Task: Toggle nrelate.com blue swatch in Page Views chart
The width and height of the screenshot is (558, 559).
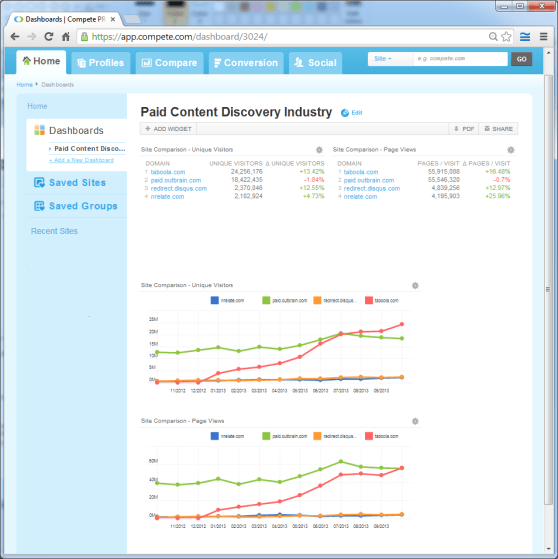Action: pos(215,436)
